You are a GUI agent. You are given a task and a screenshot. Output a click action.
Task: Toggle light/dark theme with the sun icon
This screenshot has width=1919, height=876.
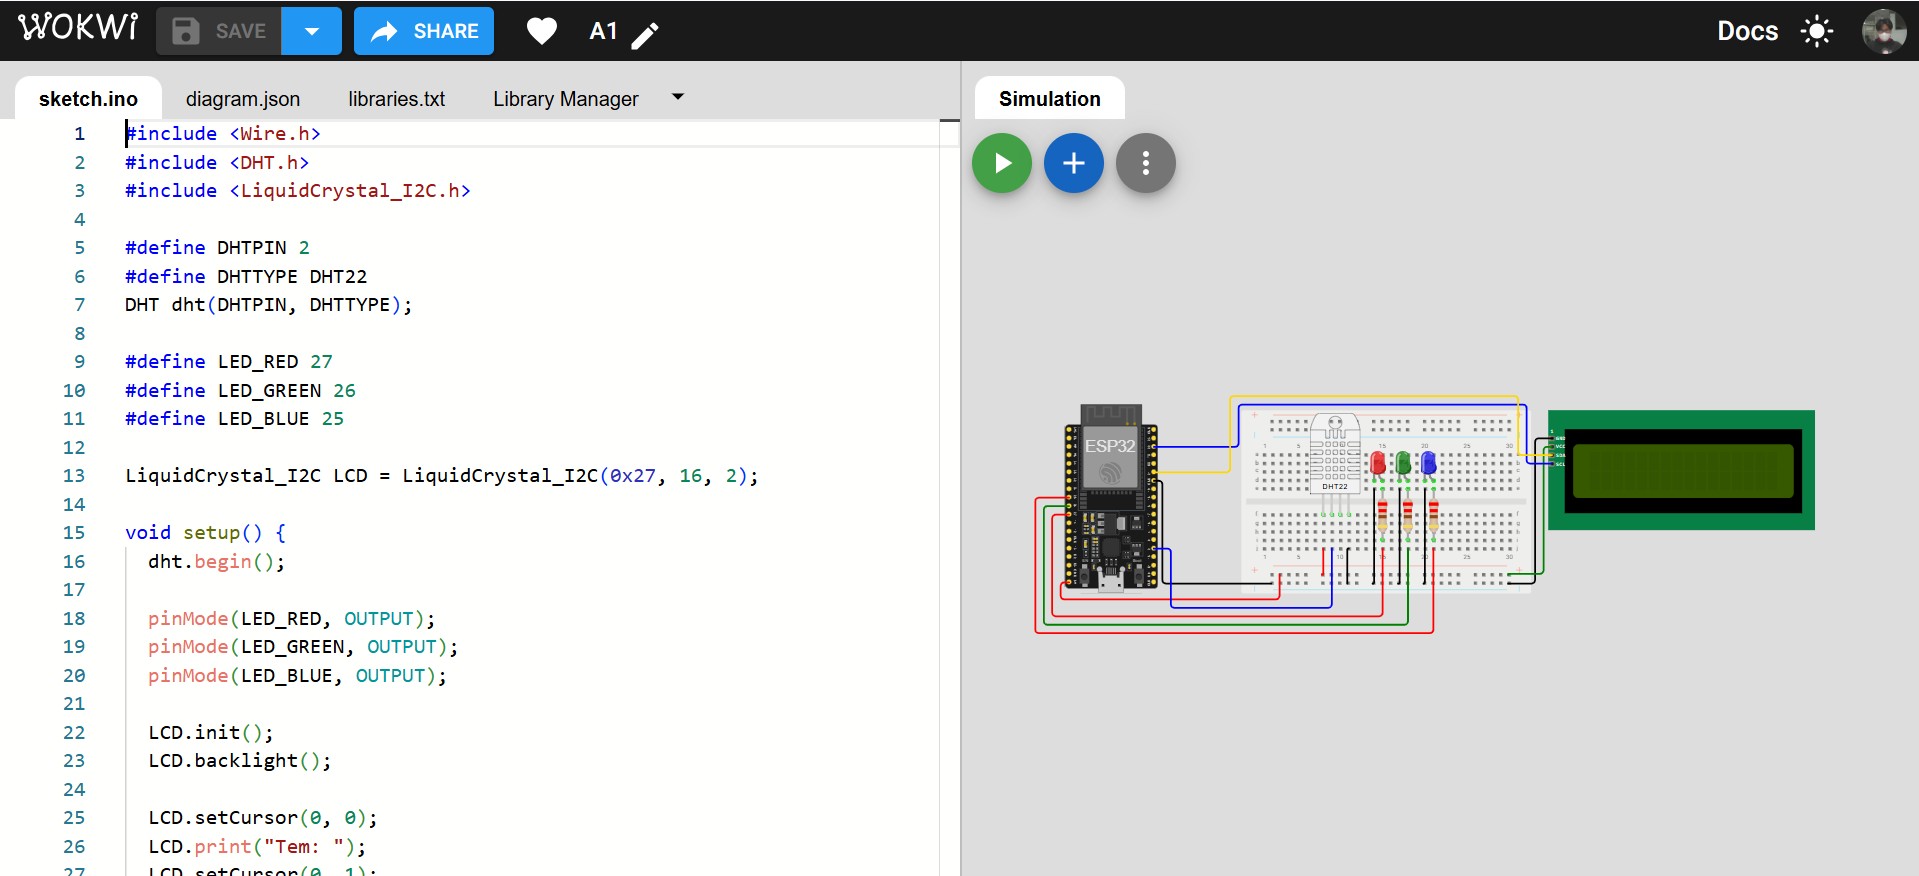coord(1816,32)
